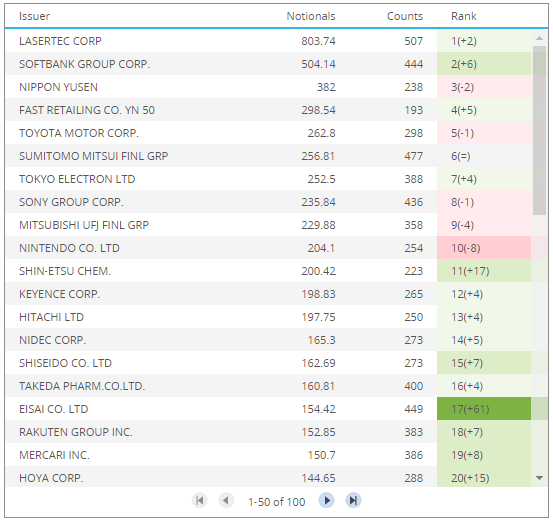Select the 11(+17) rank cell

484,271
